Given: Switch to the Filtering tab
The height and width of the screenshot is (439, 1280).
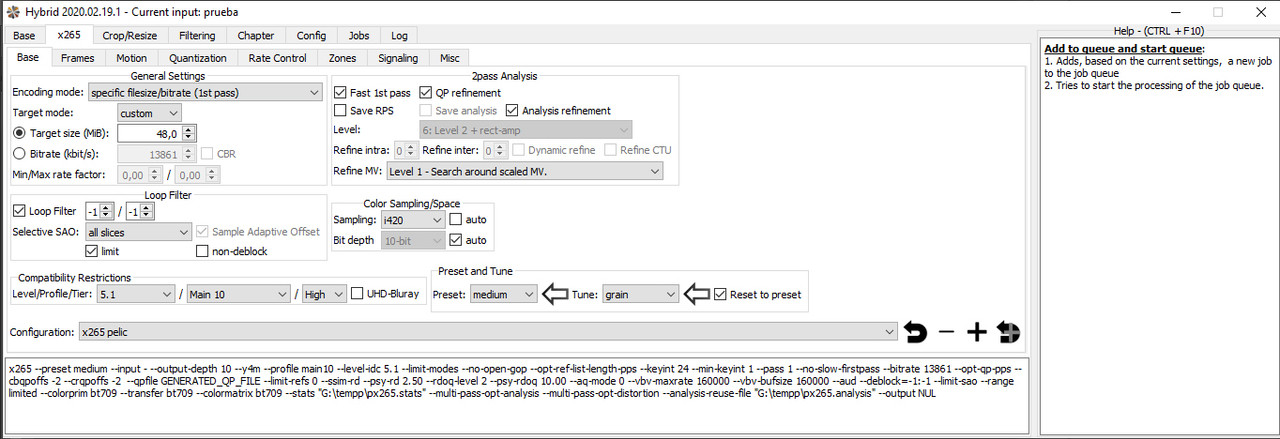Looking at the screenshot, I should coord(197,35).
